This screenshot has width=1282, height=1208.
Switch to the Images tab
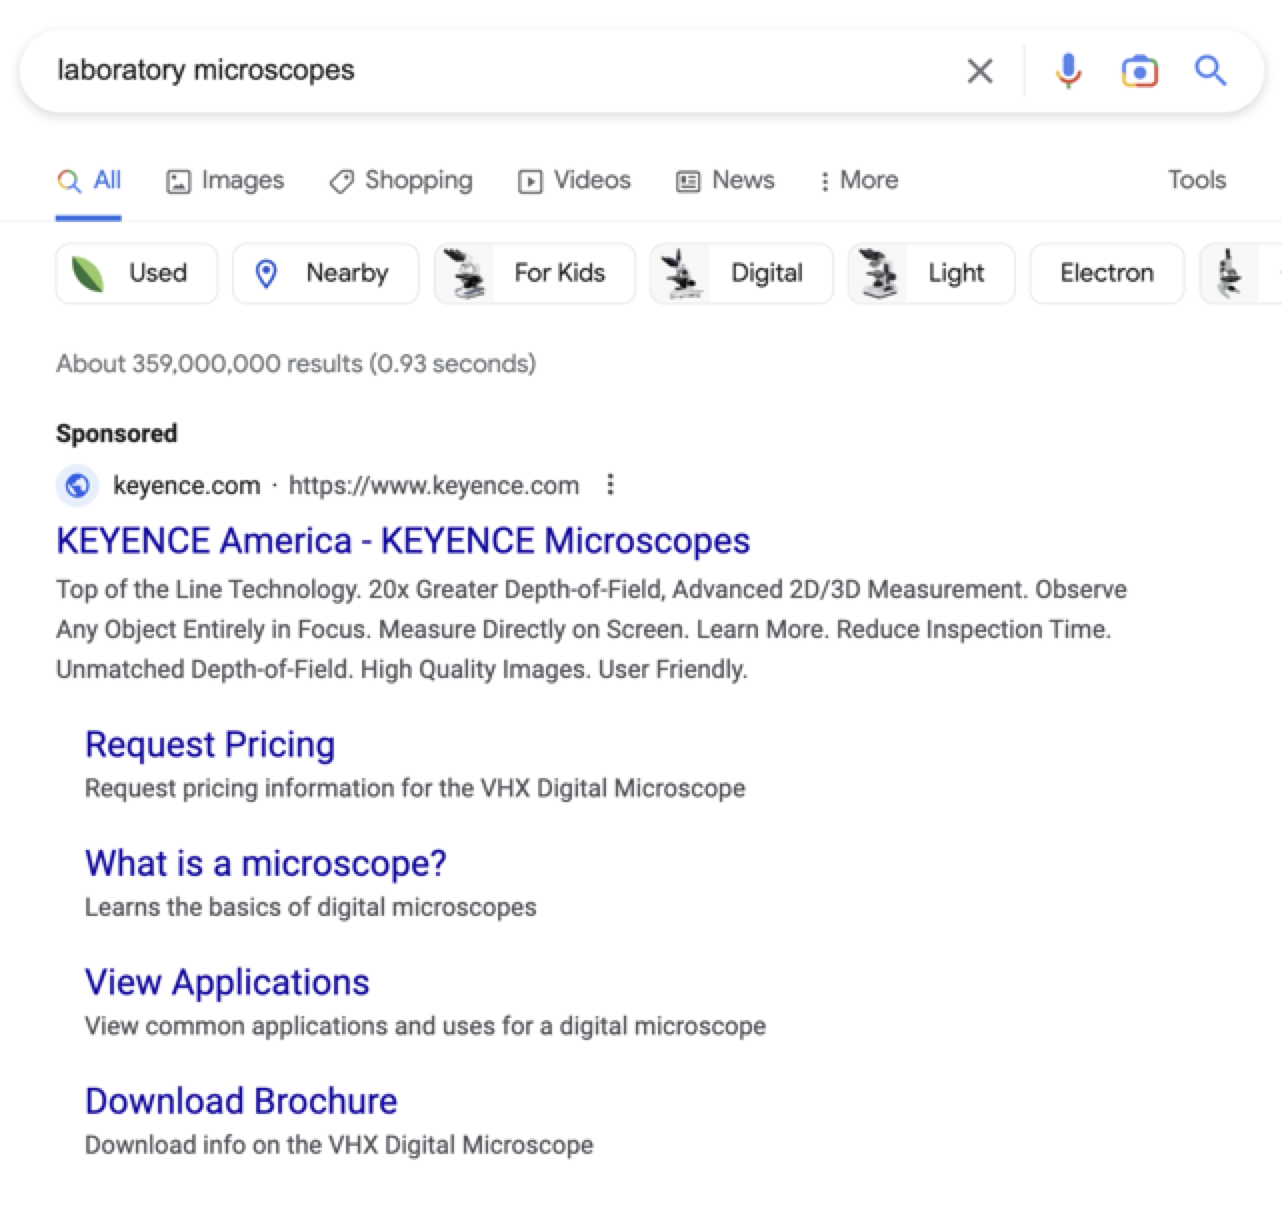pos(225,181)
